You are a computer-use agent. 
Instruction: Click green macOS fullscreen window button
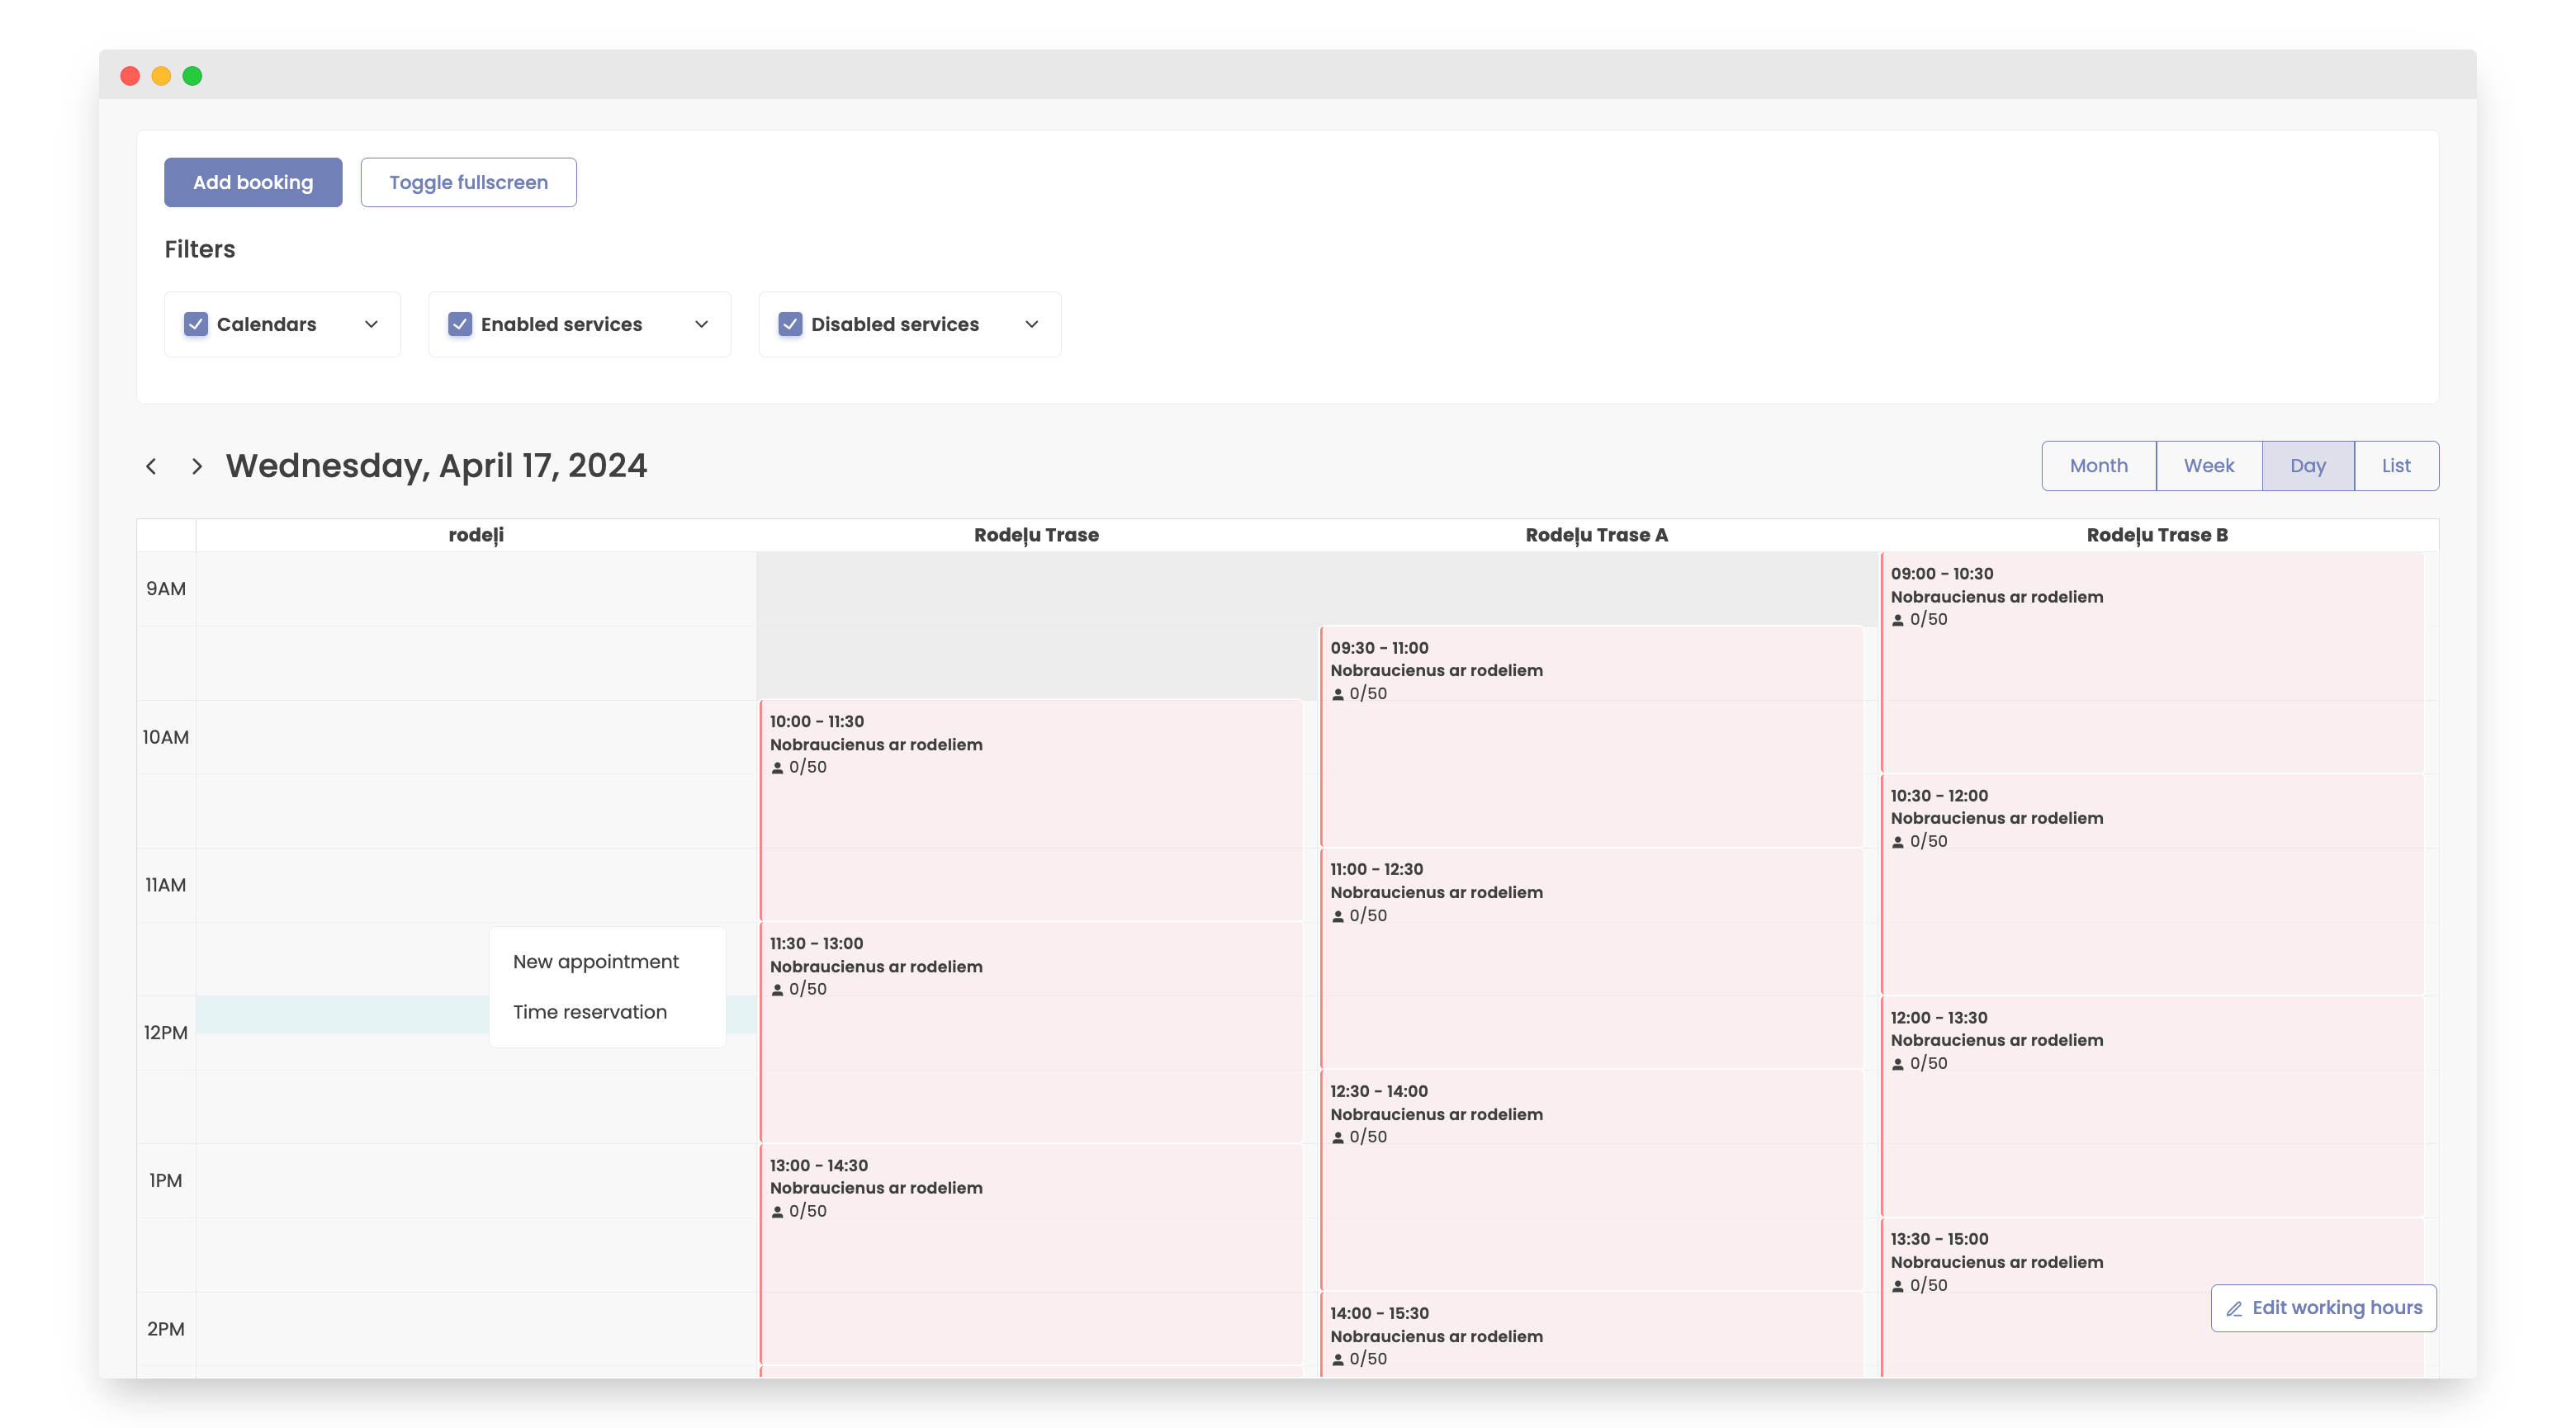[192, 76]
